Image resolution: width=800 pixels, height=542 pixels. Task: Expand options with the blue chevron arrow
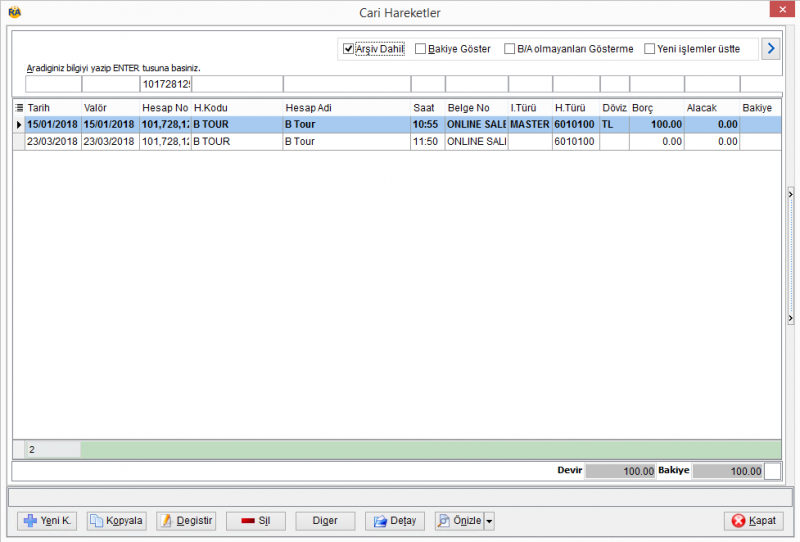[770, 49]
